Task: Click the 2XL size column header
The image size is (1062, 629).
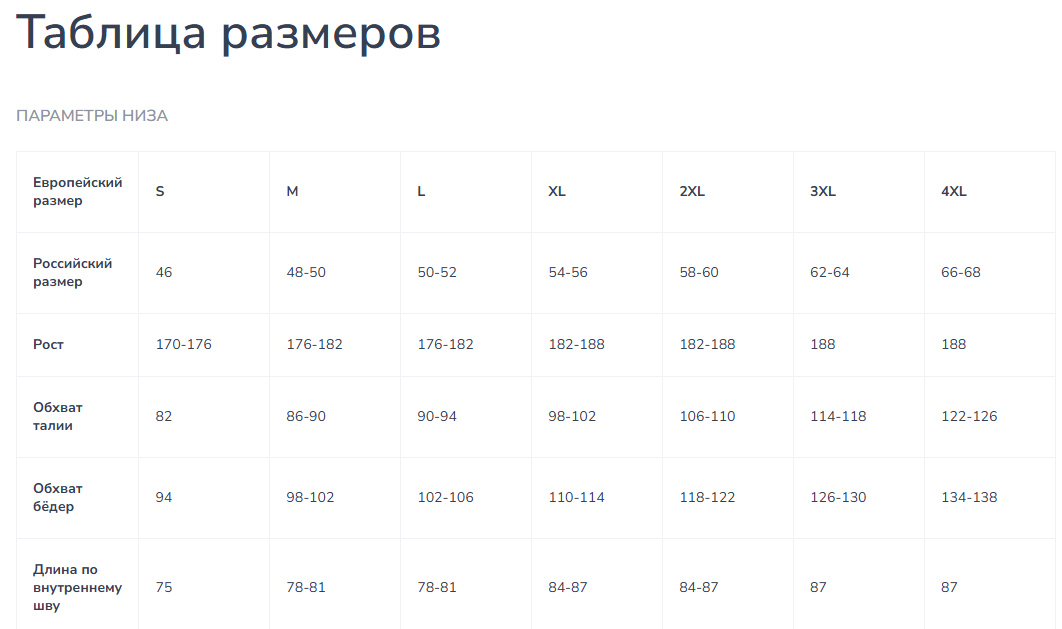Action: (692, 192)
